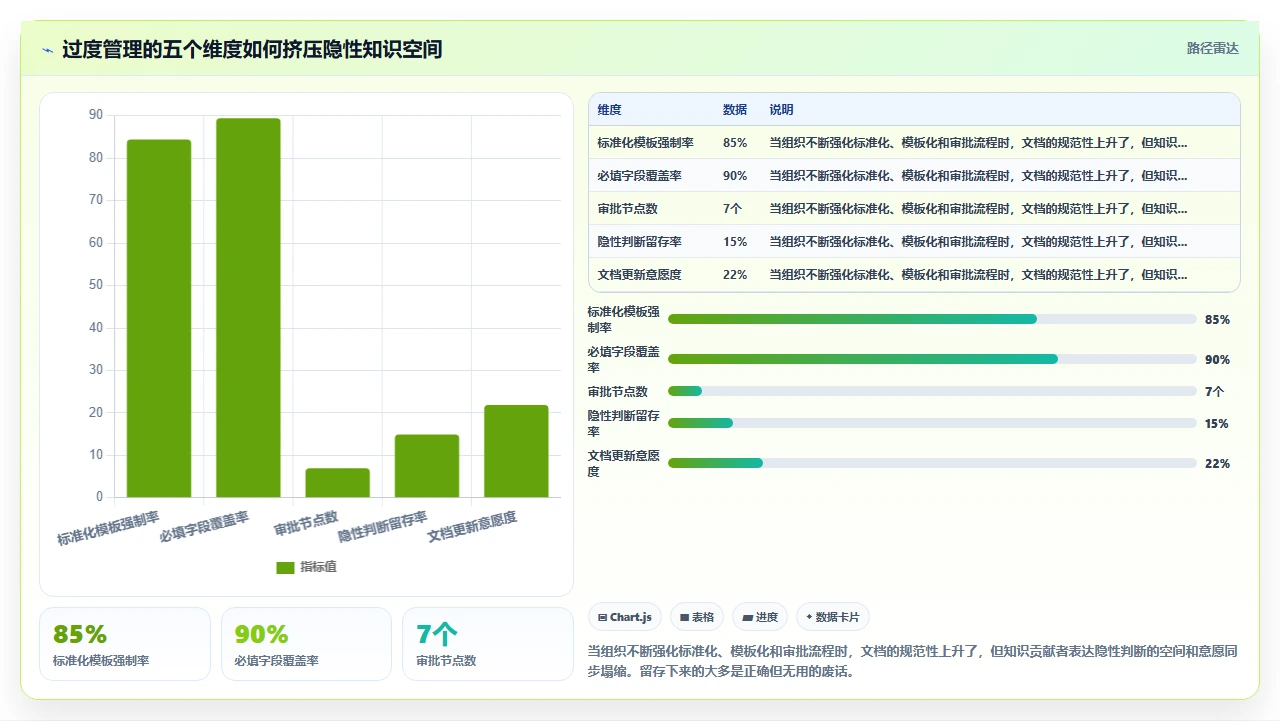The width and height of the screenshot is (1280, 721).
Task: Click 审批节点数 table row cell
Action: (x=627, y=209)
